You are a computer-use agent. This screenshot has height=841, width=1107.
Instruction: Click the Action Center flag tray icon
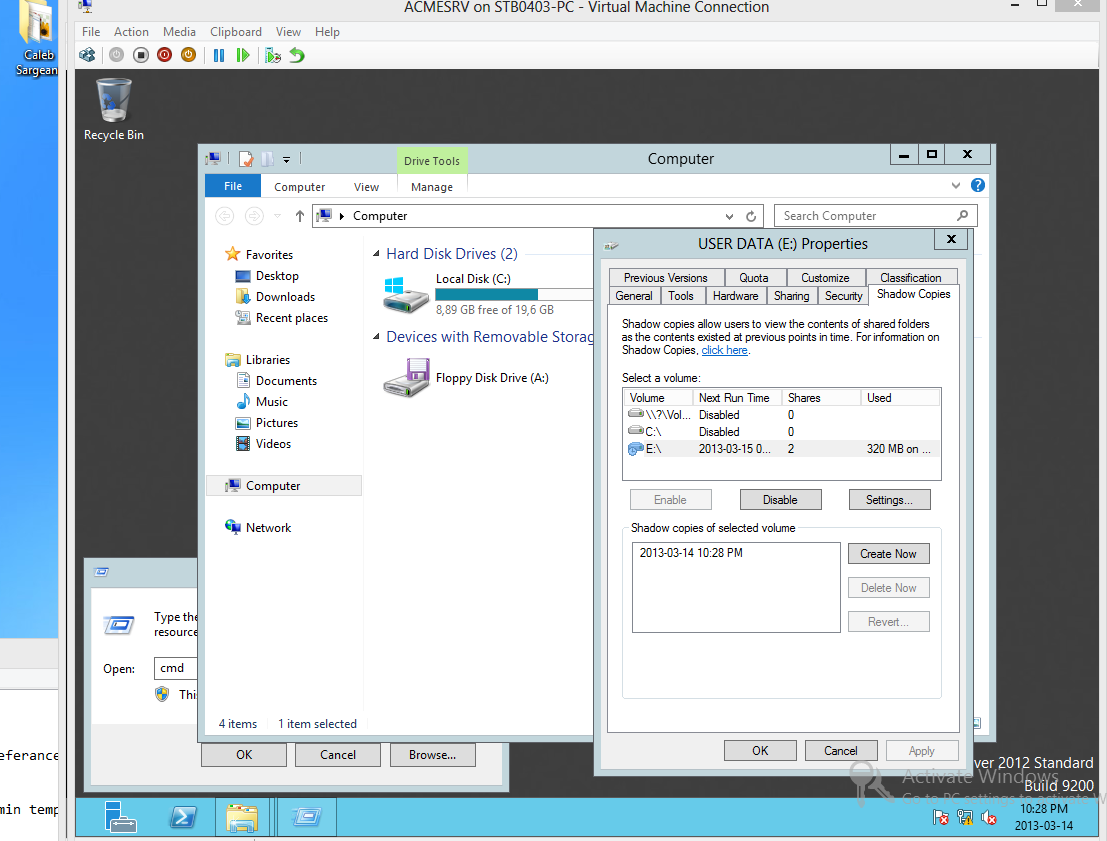(940, 818)
